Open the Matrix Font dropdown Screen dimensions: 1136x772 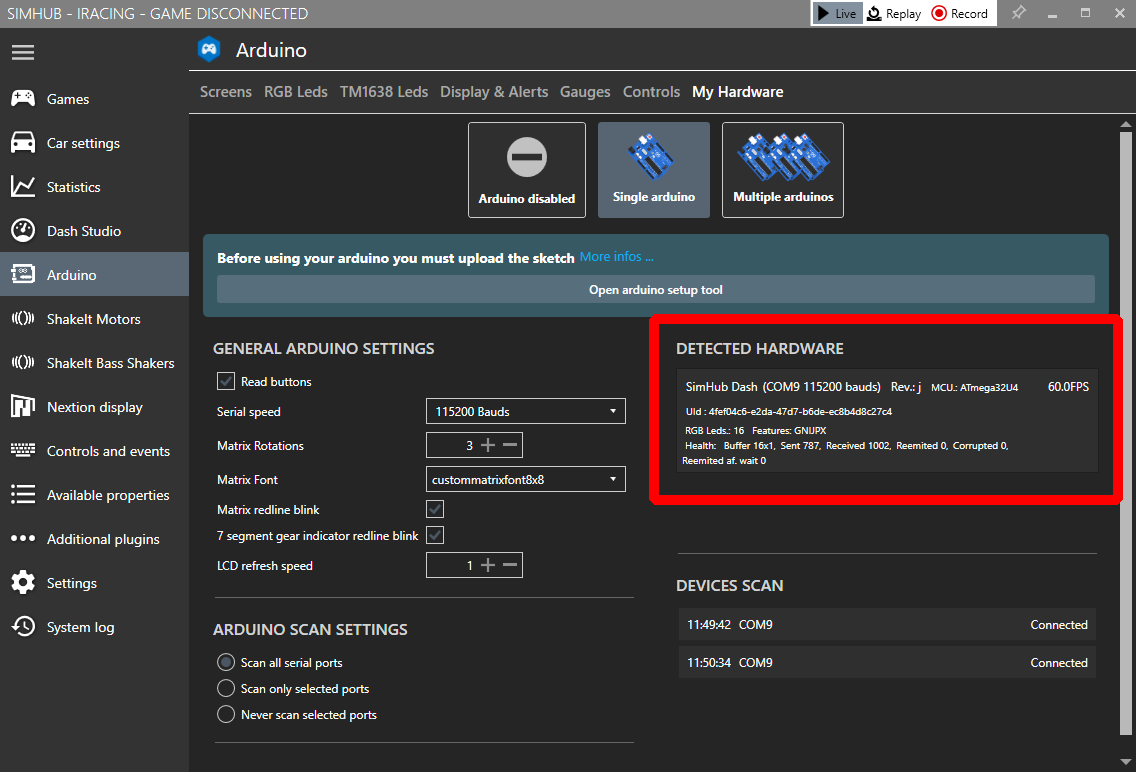pyautogui.click(x=525, y=479)
